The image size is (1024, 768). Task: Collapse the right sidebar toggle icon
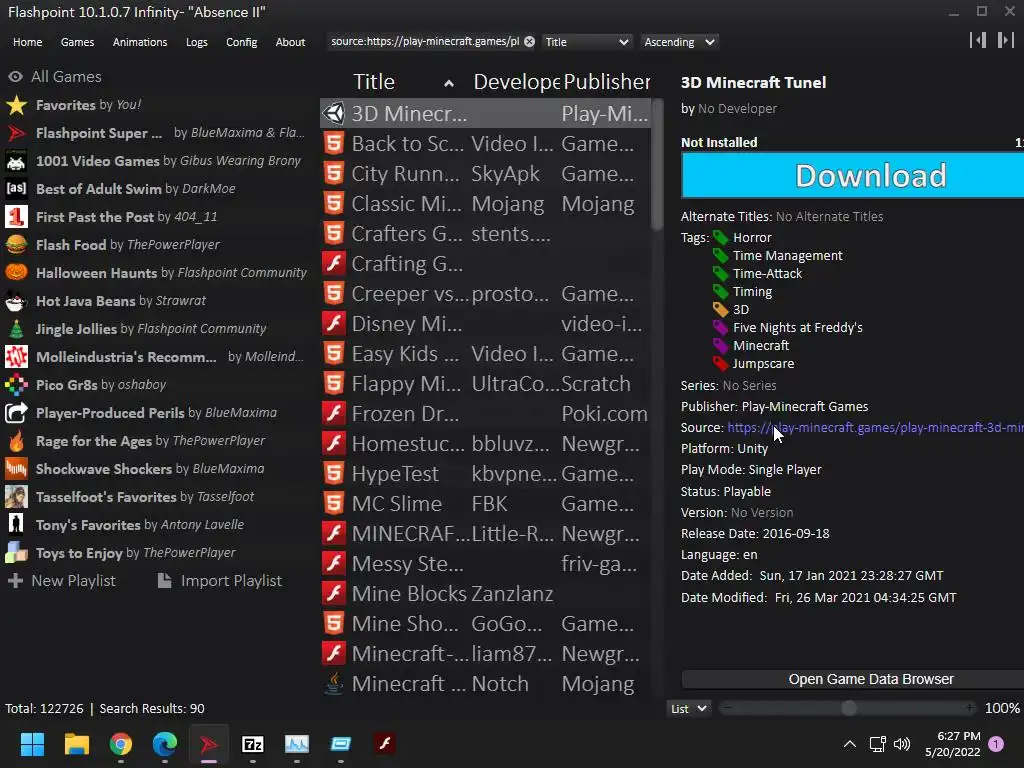1005,40
